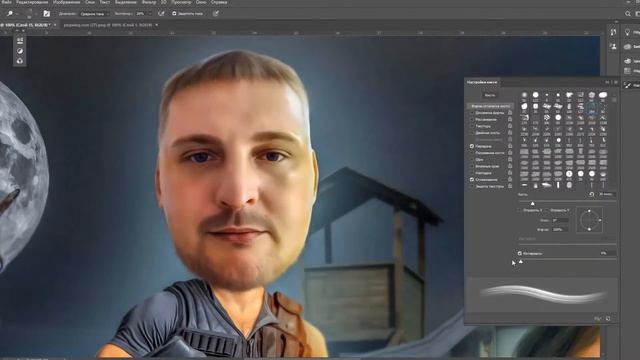The height and width of the screenshot is (360, 640).
Task: Open the search magnifier at top right
Action: (x=628, y=14)
